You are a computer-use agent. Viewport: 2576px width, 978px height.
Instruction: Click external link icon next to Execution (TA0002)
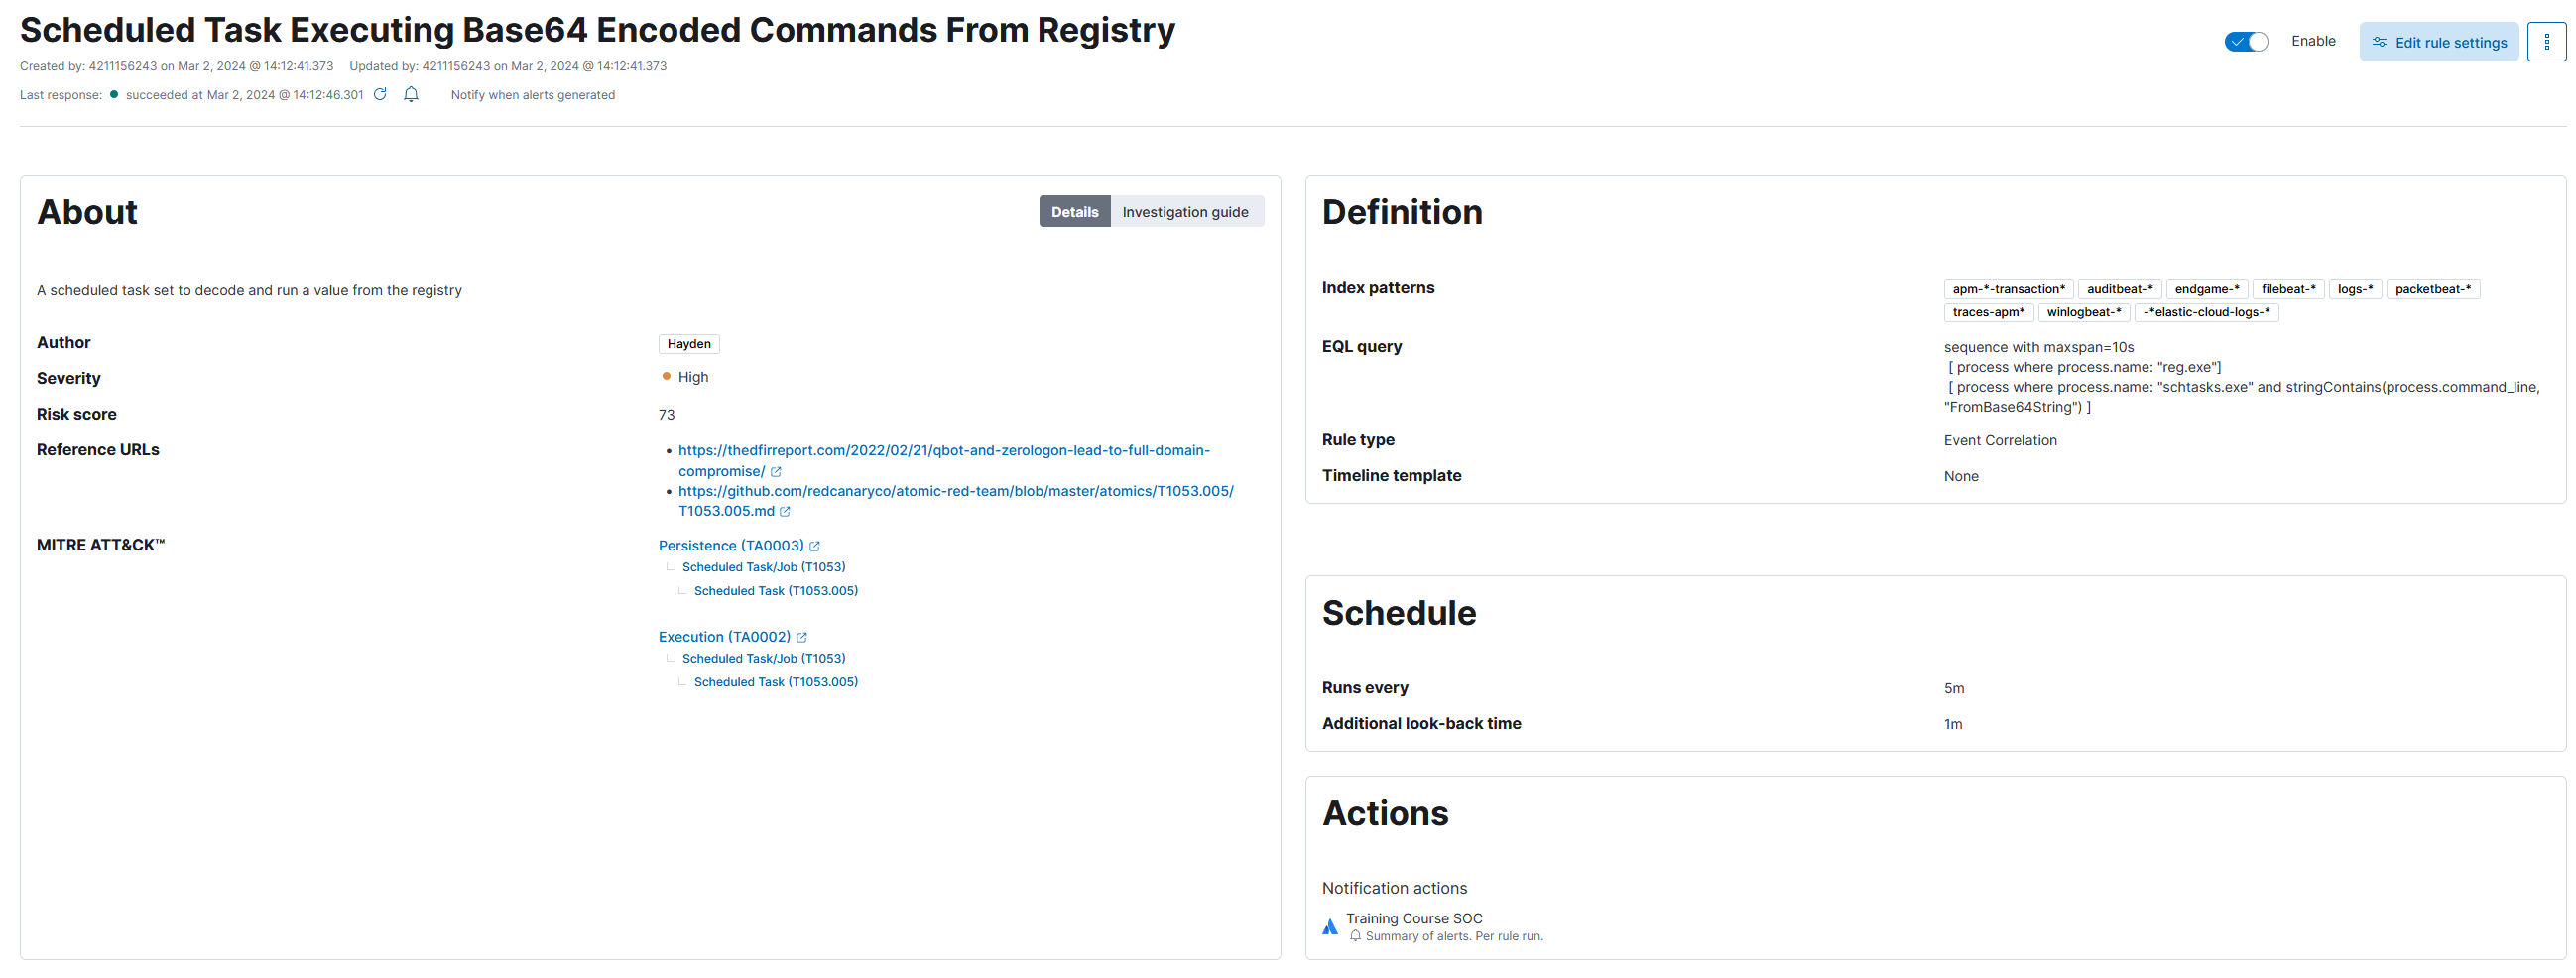[802, 637]
